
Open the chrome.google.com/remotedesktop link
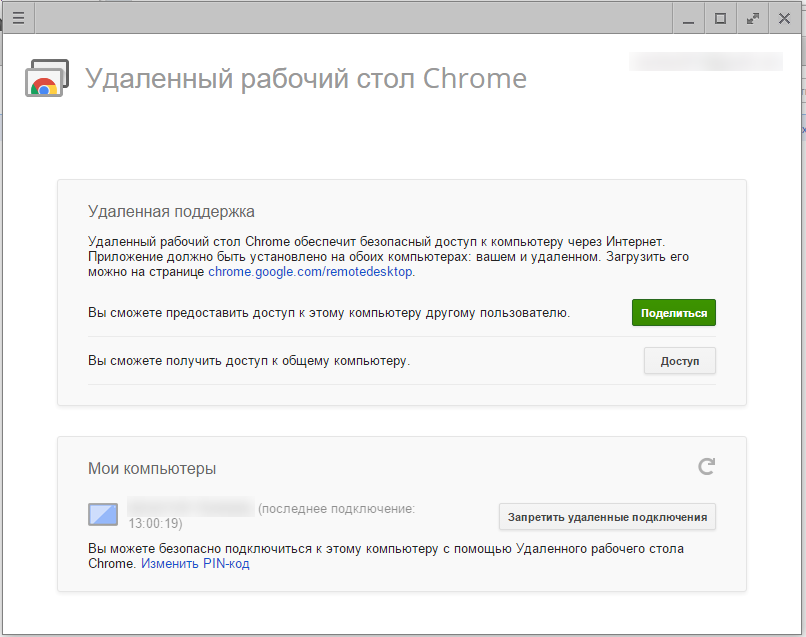pyautogui.click(x=310, y=271)
